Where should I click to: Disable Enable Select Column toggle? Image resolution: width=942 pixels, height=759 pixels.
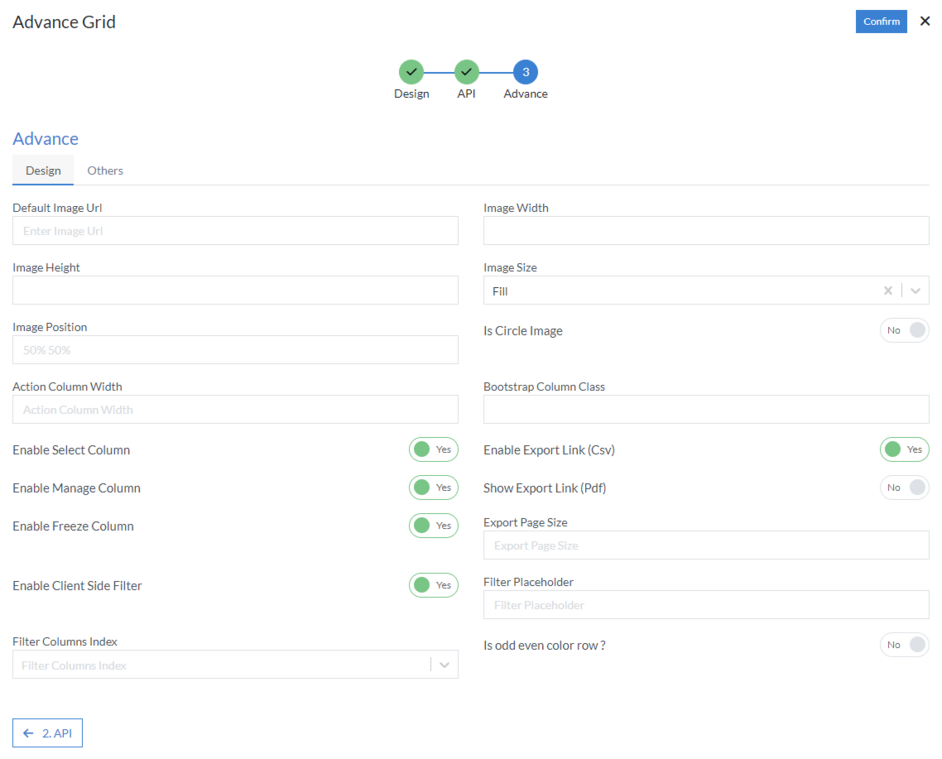pos(433,450)
